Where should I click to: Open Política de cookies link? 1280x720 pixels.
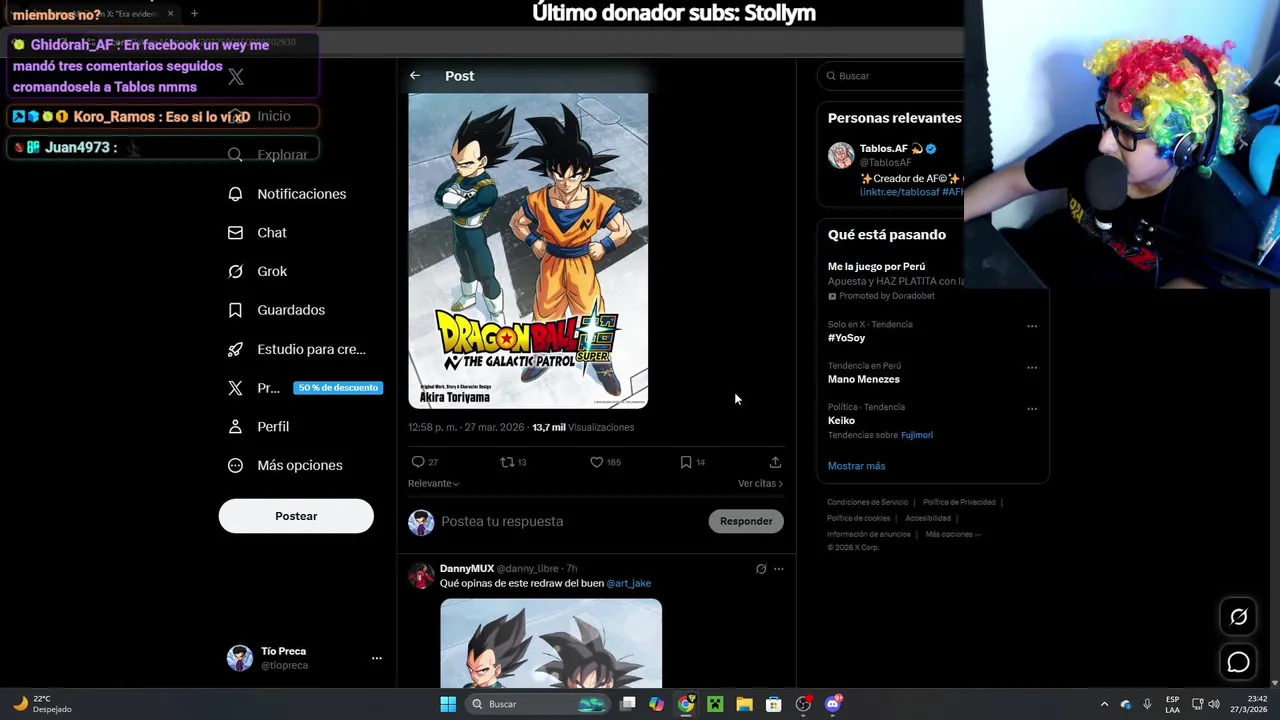coord(858,518)
